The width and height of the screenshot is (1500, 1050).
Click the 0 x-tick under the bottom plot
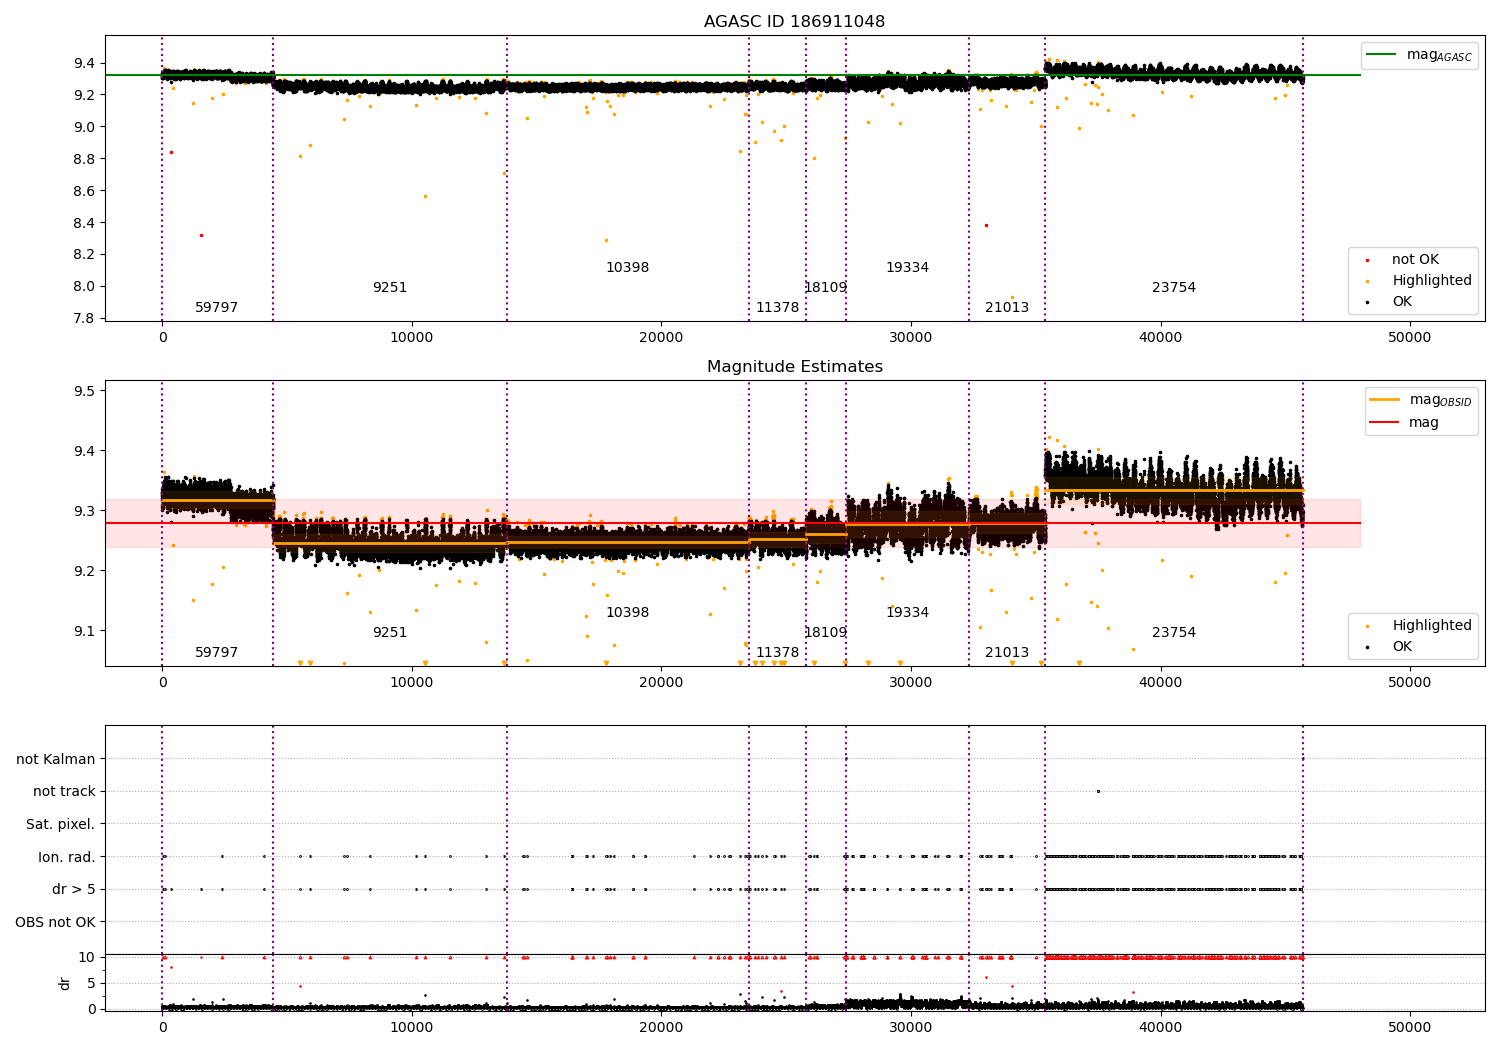[x=162, y=1026]
